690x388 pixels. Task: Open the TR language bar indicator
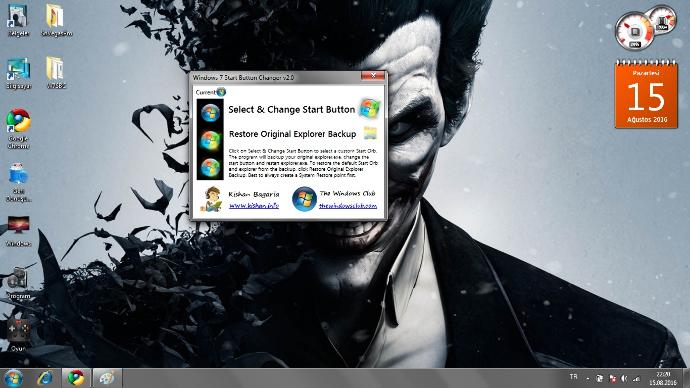tap(573, 377)
